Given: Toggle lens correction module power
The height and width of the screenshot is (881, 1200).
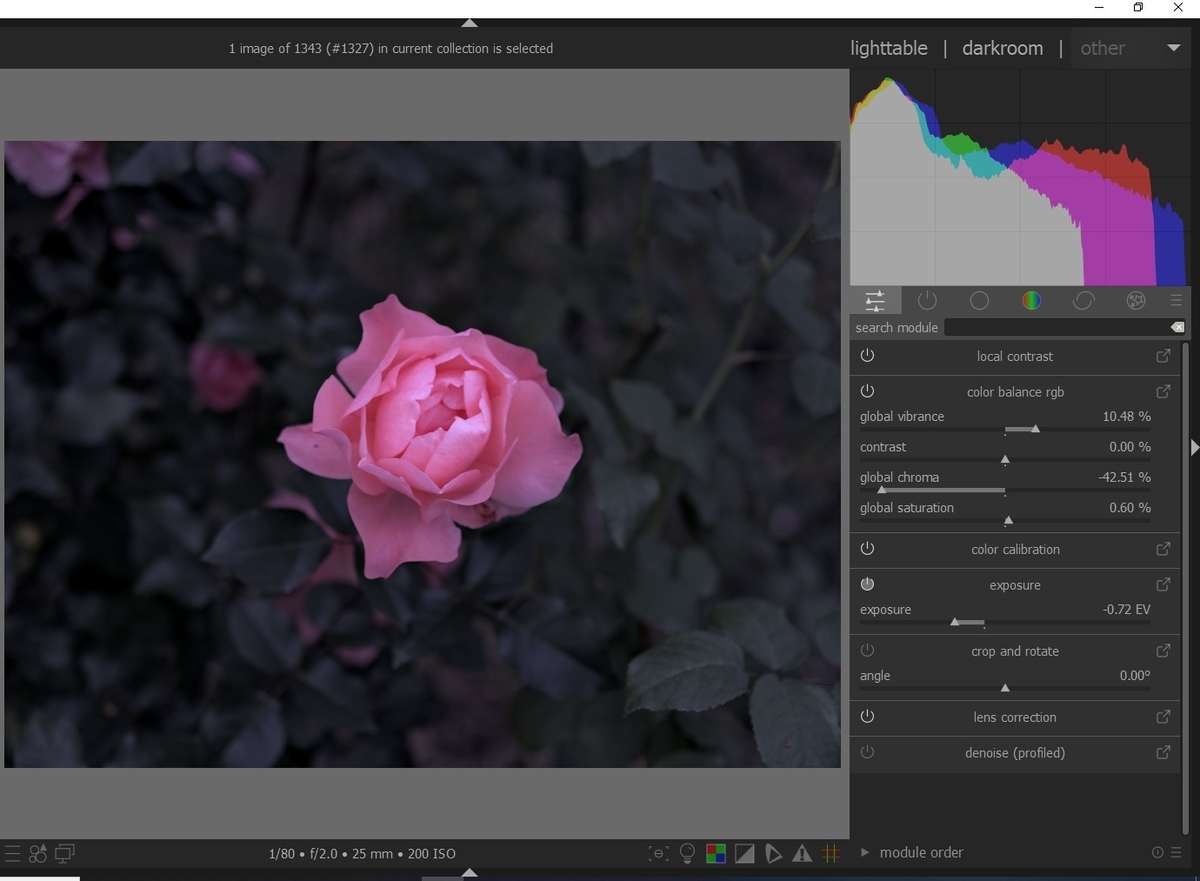Looking at the screenshot, I should pos(867,717).
